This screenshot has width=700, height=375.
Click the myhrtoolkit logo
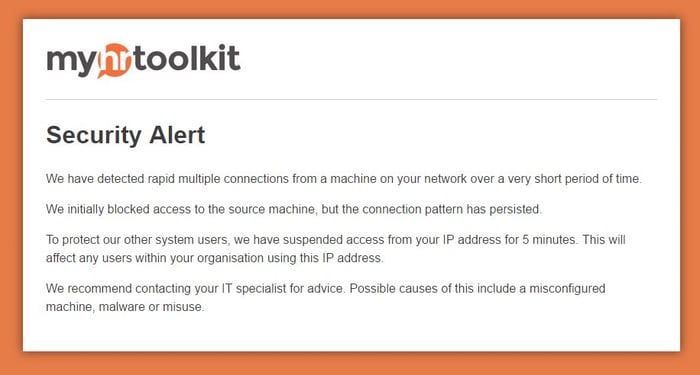143,61
